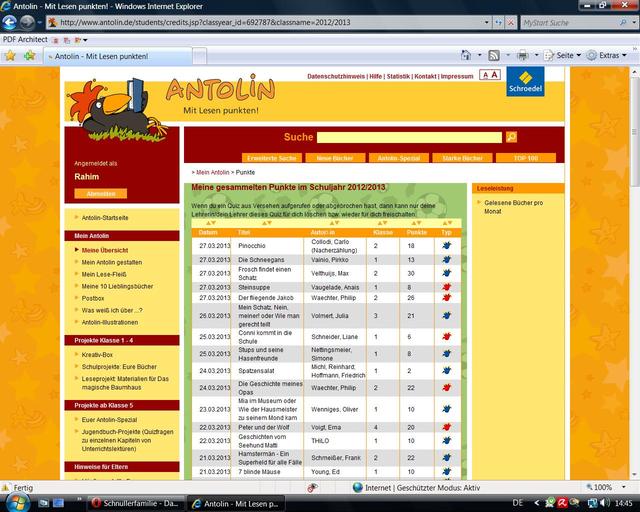Select the Marke Bücher tab
The width and height of the screenshot is (640, 512).
click(462, 158)
